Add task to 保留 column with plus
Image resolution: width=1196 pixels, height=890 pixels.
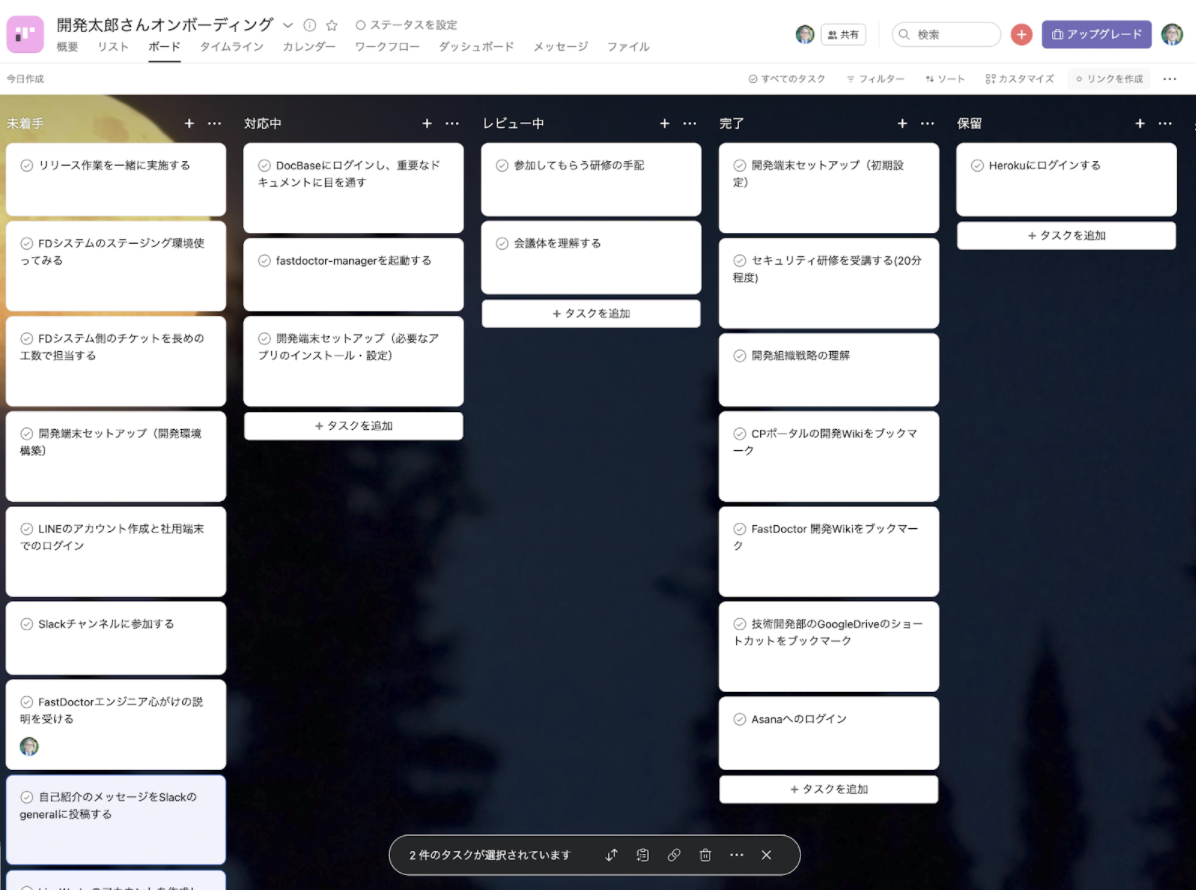tap(1140, 124)
